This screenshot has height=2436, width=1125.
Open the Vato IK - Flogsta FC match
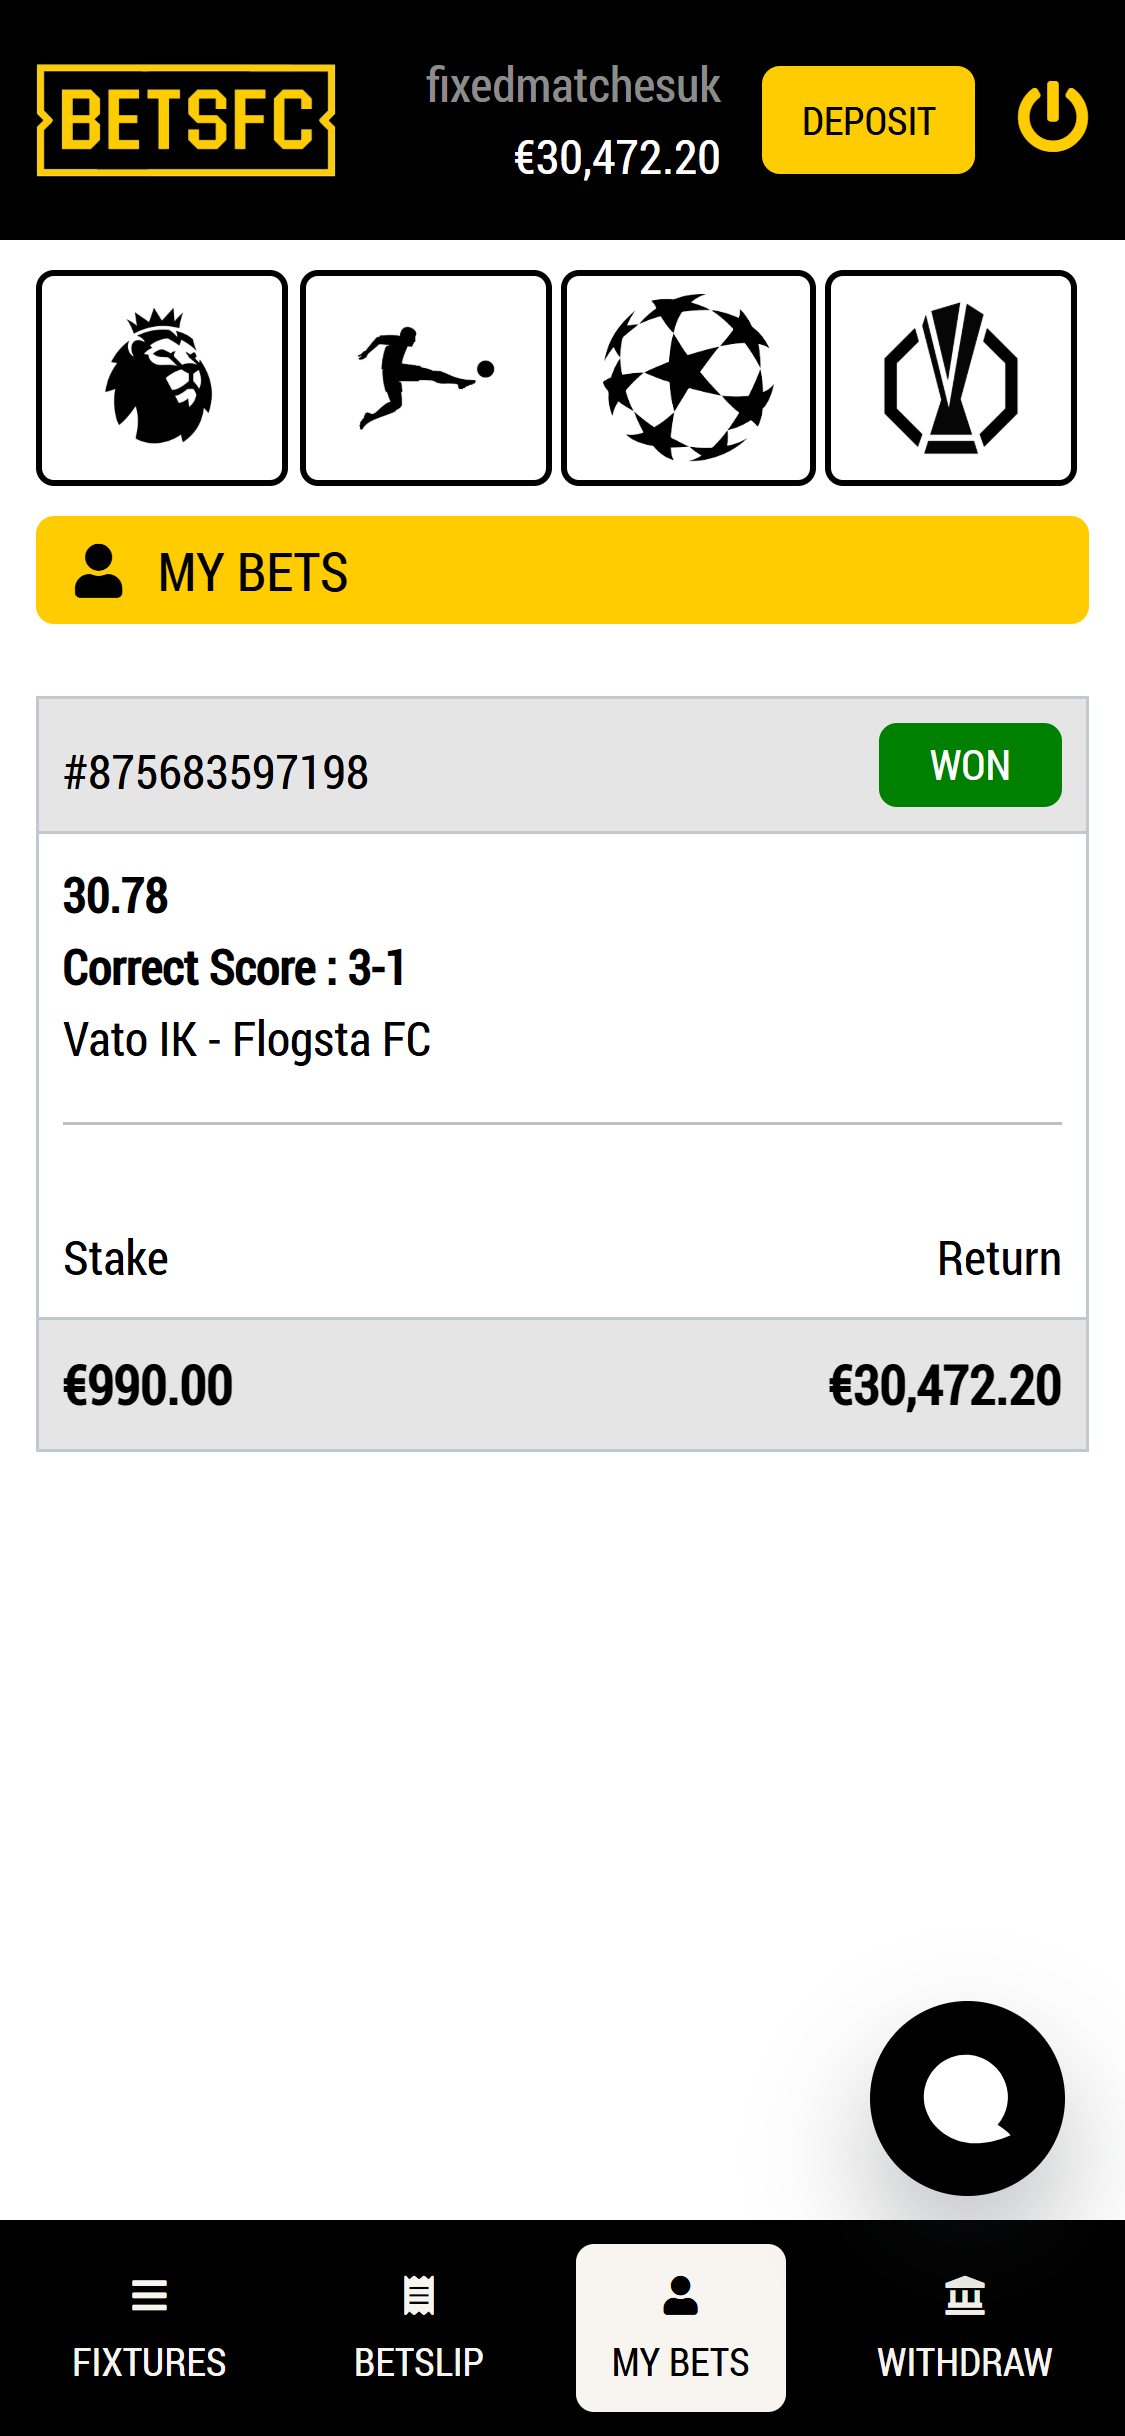tap(247, 1040)
